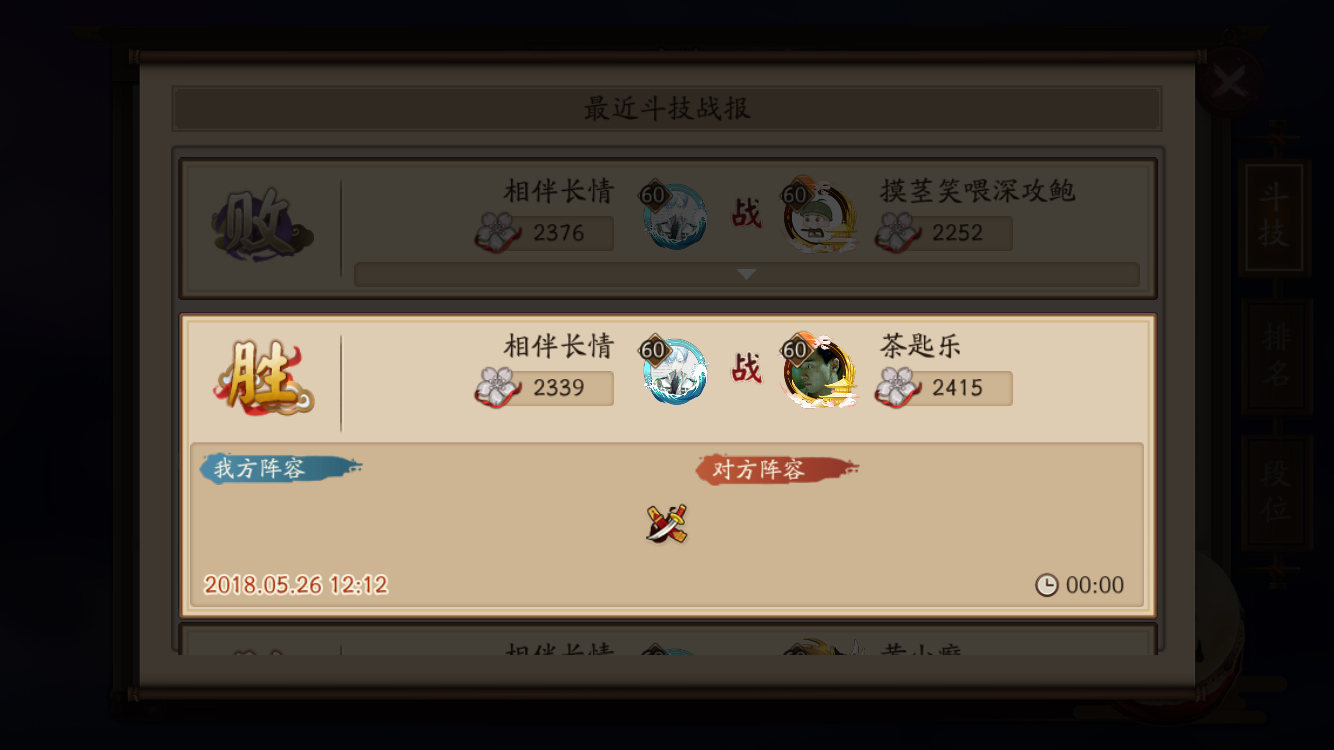This screenshot has width=1334, height=750.
Task: Tap 茶匙乐 opponent avatar portrait
Action: [819, 370]
